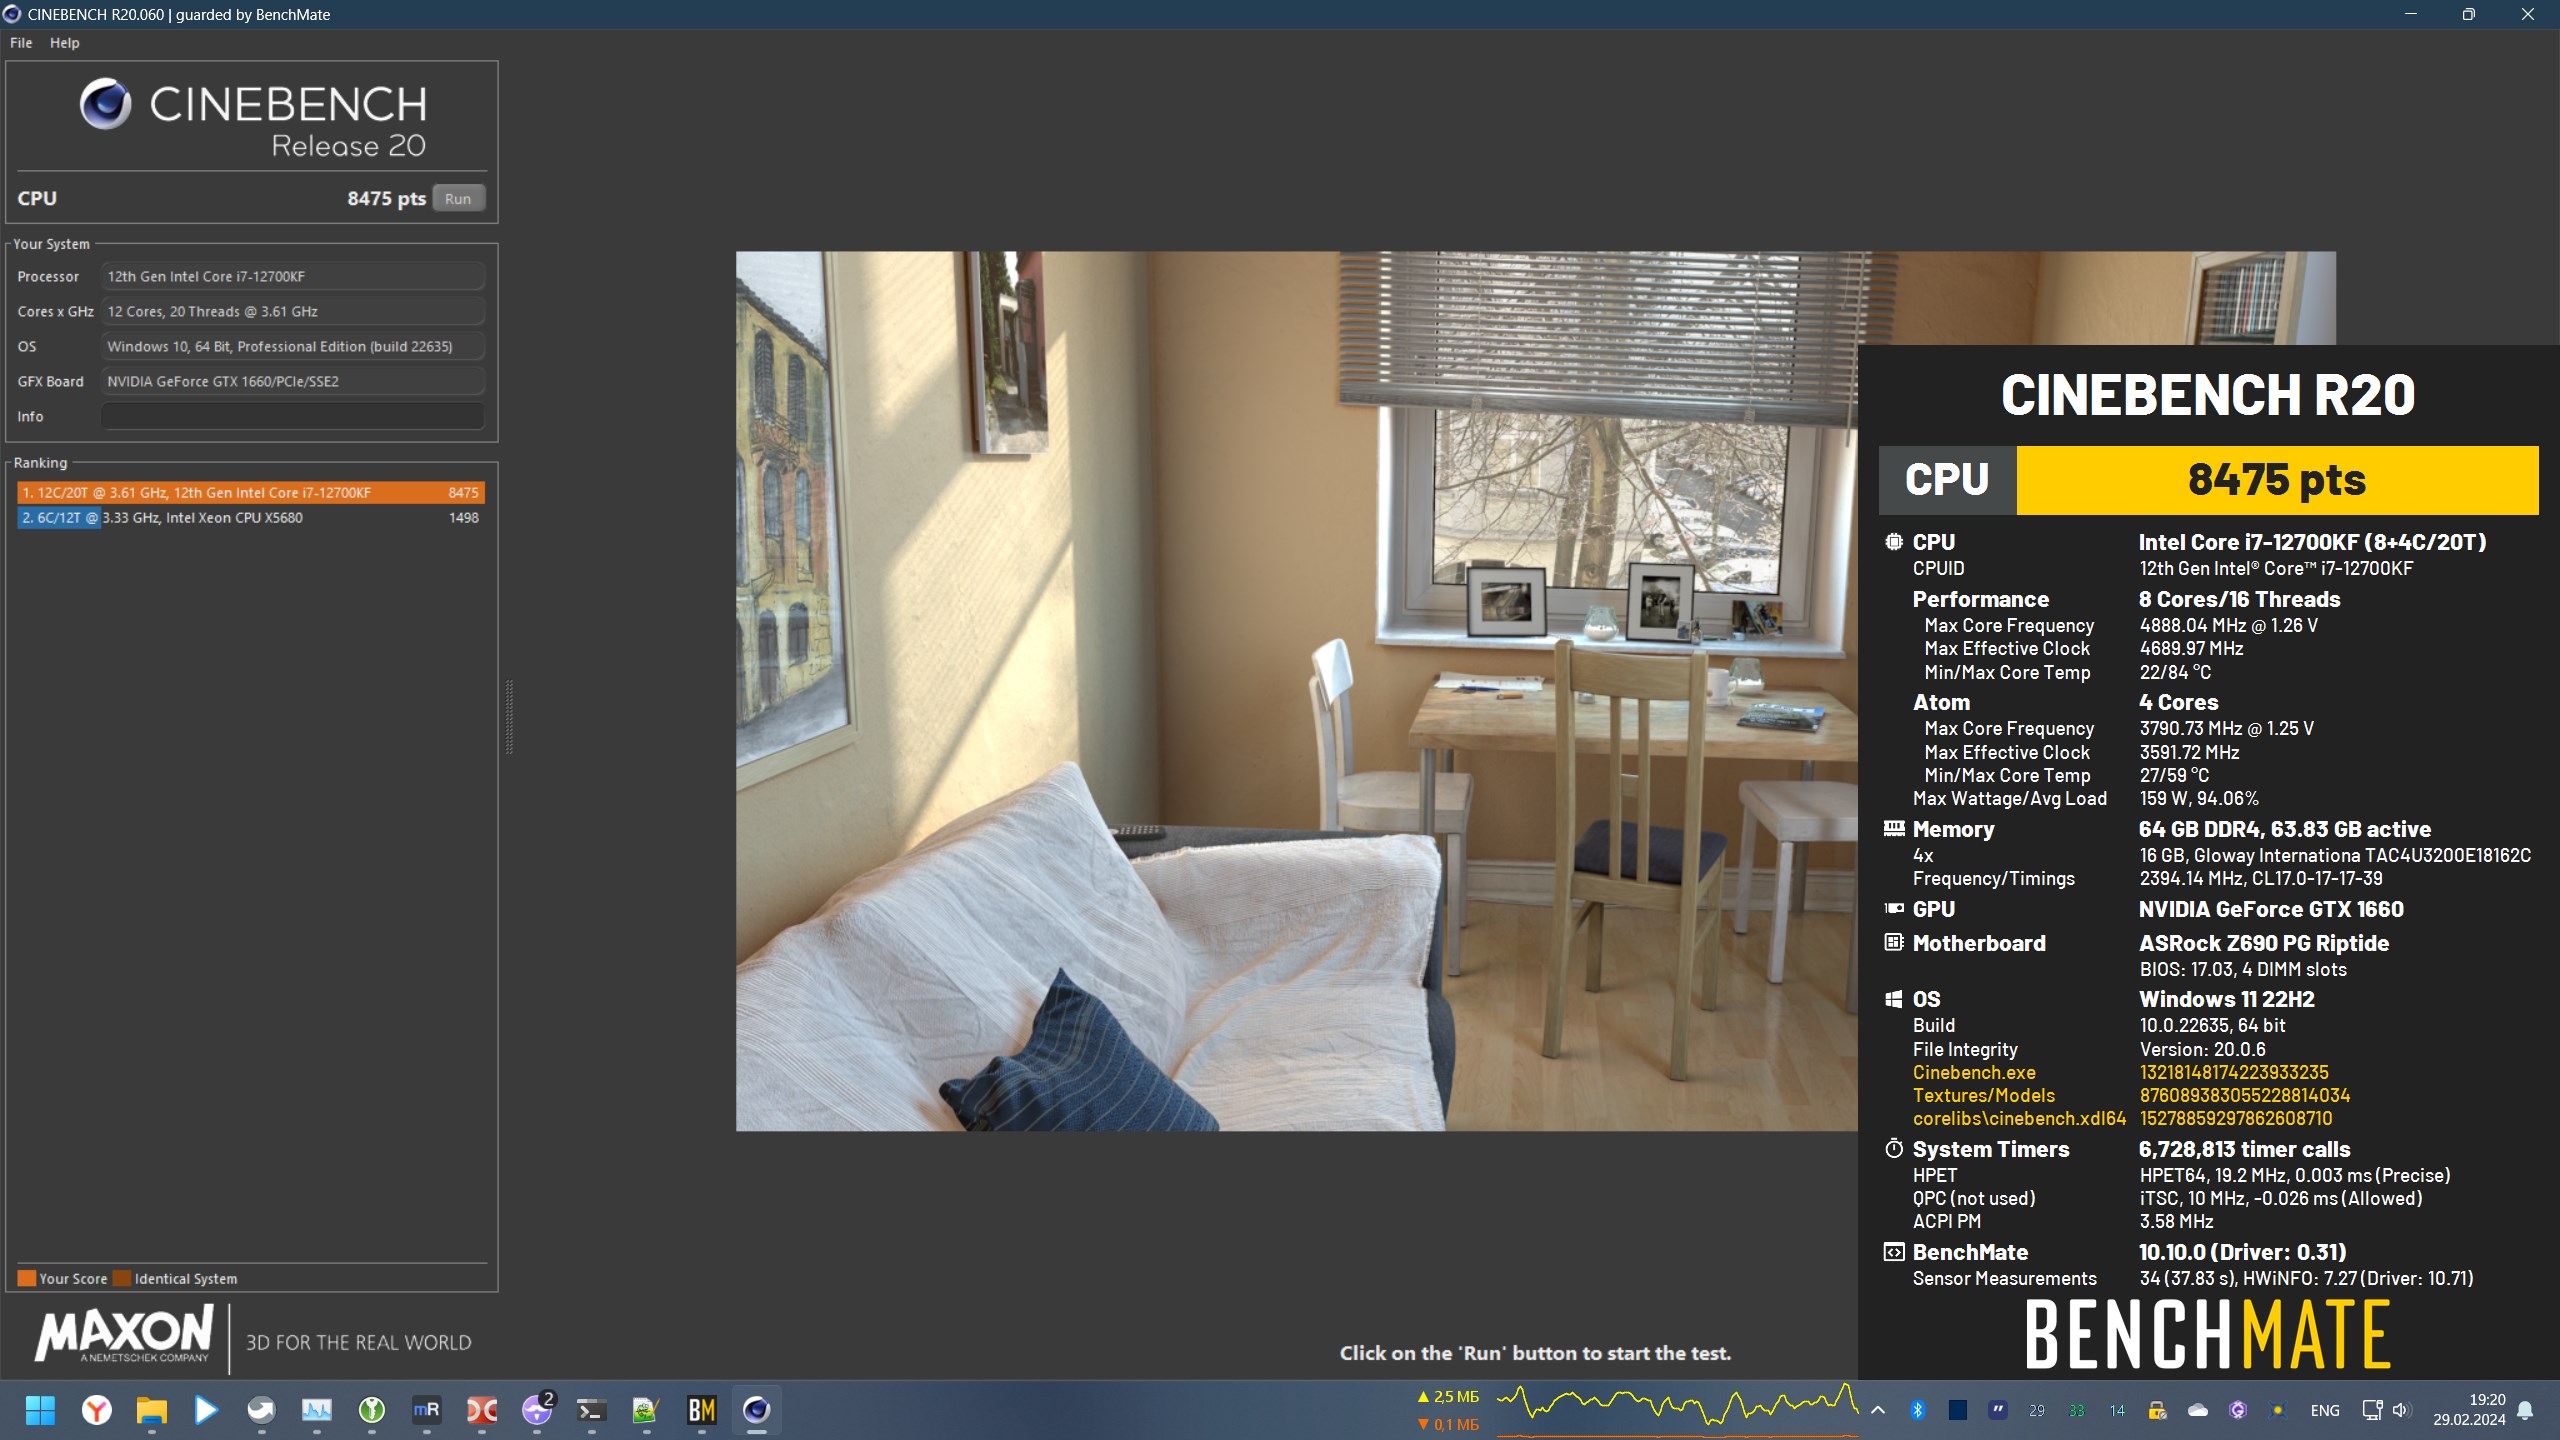Open the purple app with badge 2
The width and height of the screenshot is (2560, 1440).
[537, 1410]
